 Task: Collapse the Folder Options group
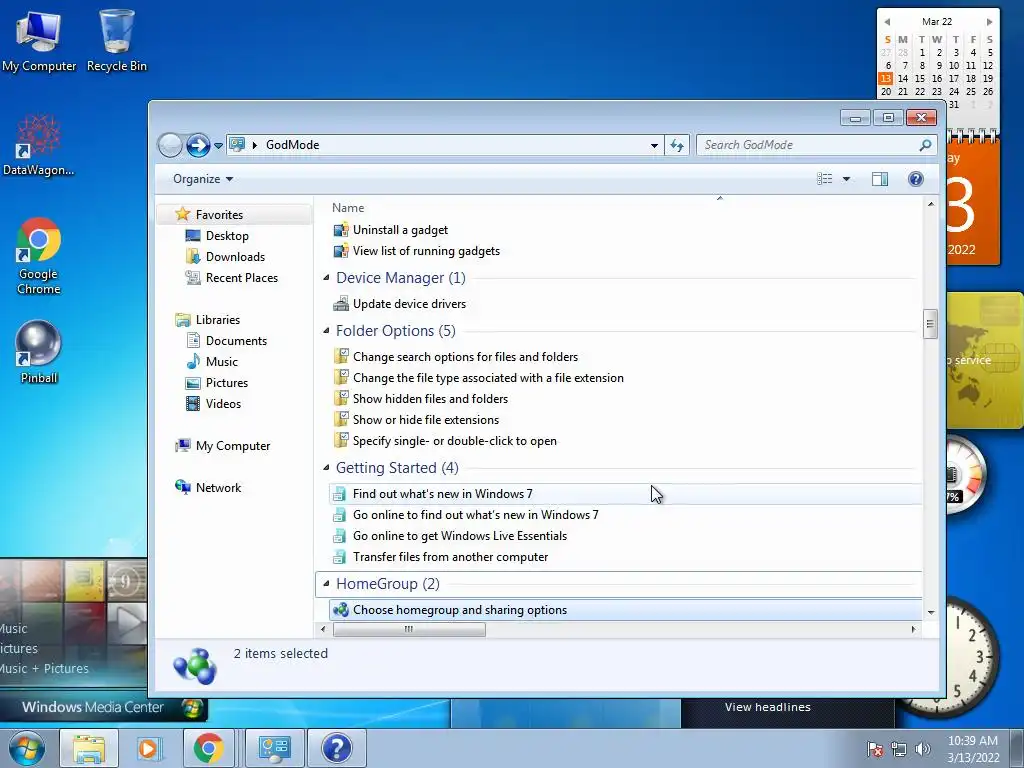click(326, 330)
